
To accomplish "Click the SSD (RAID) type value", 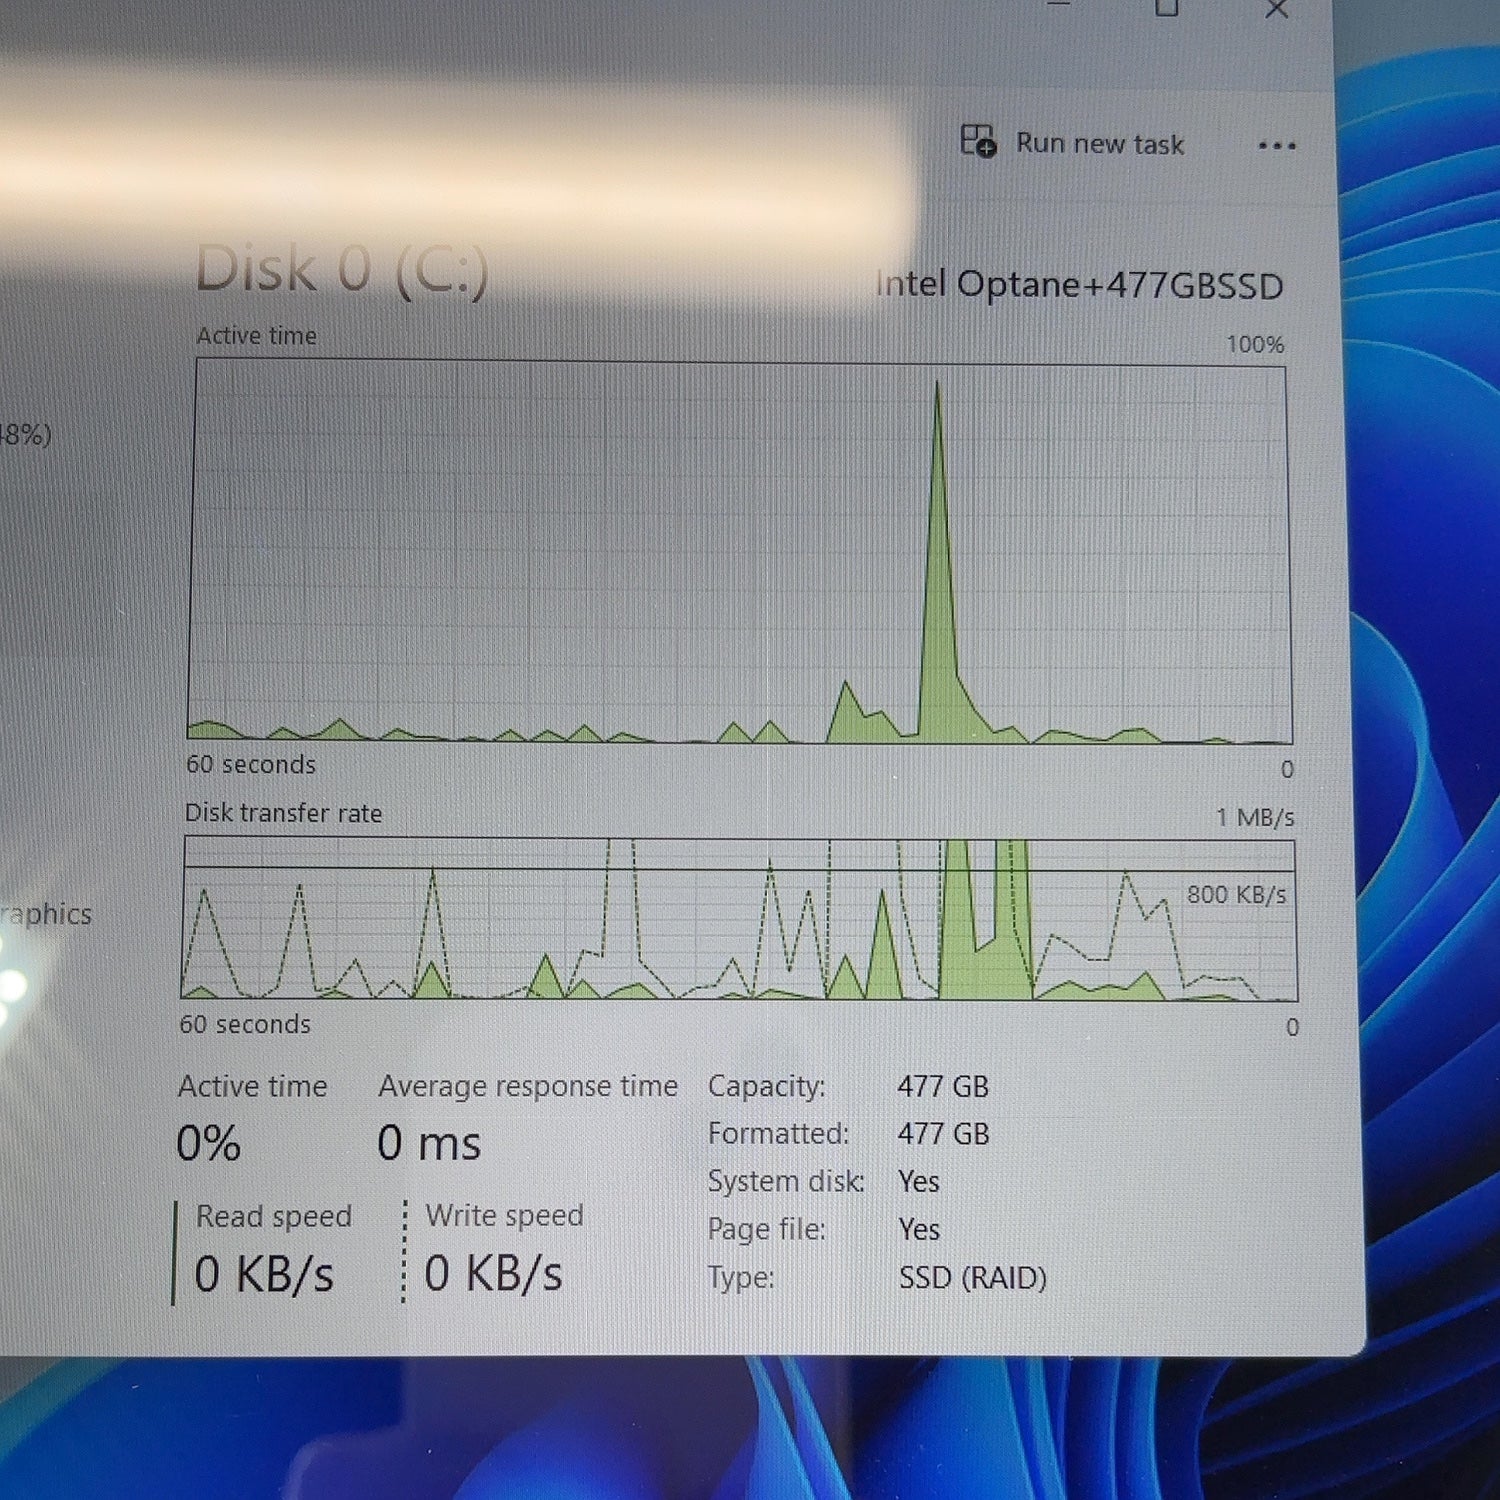I will tap(973, 1278).
